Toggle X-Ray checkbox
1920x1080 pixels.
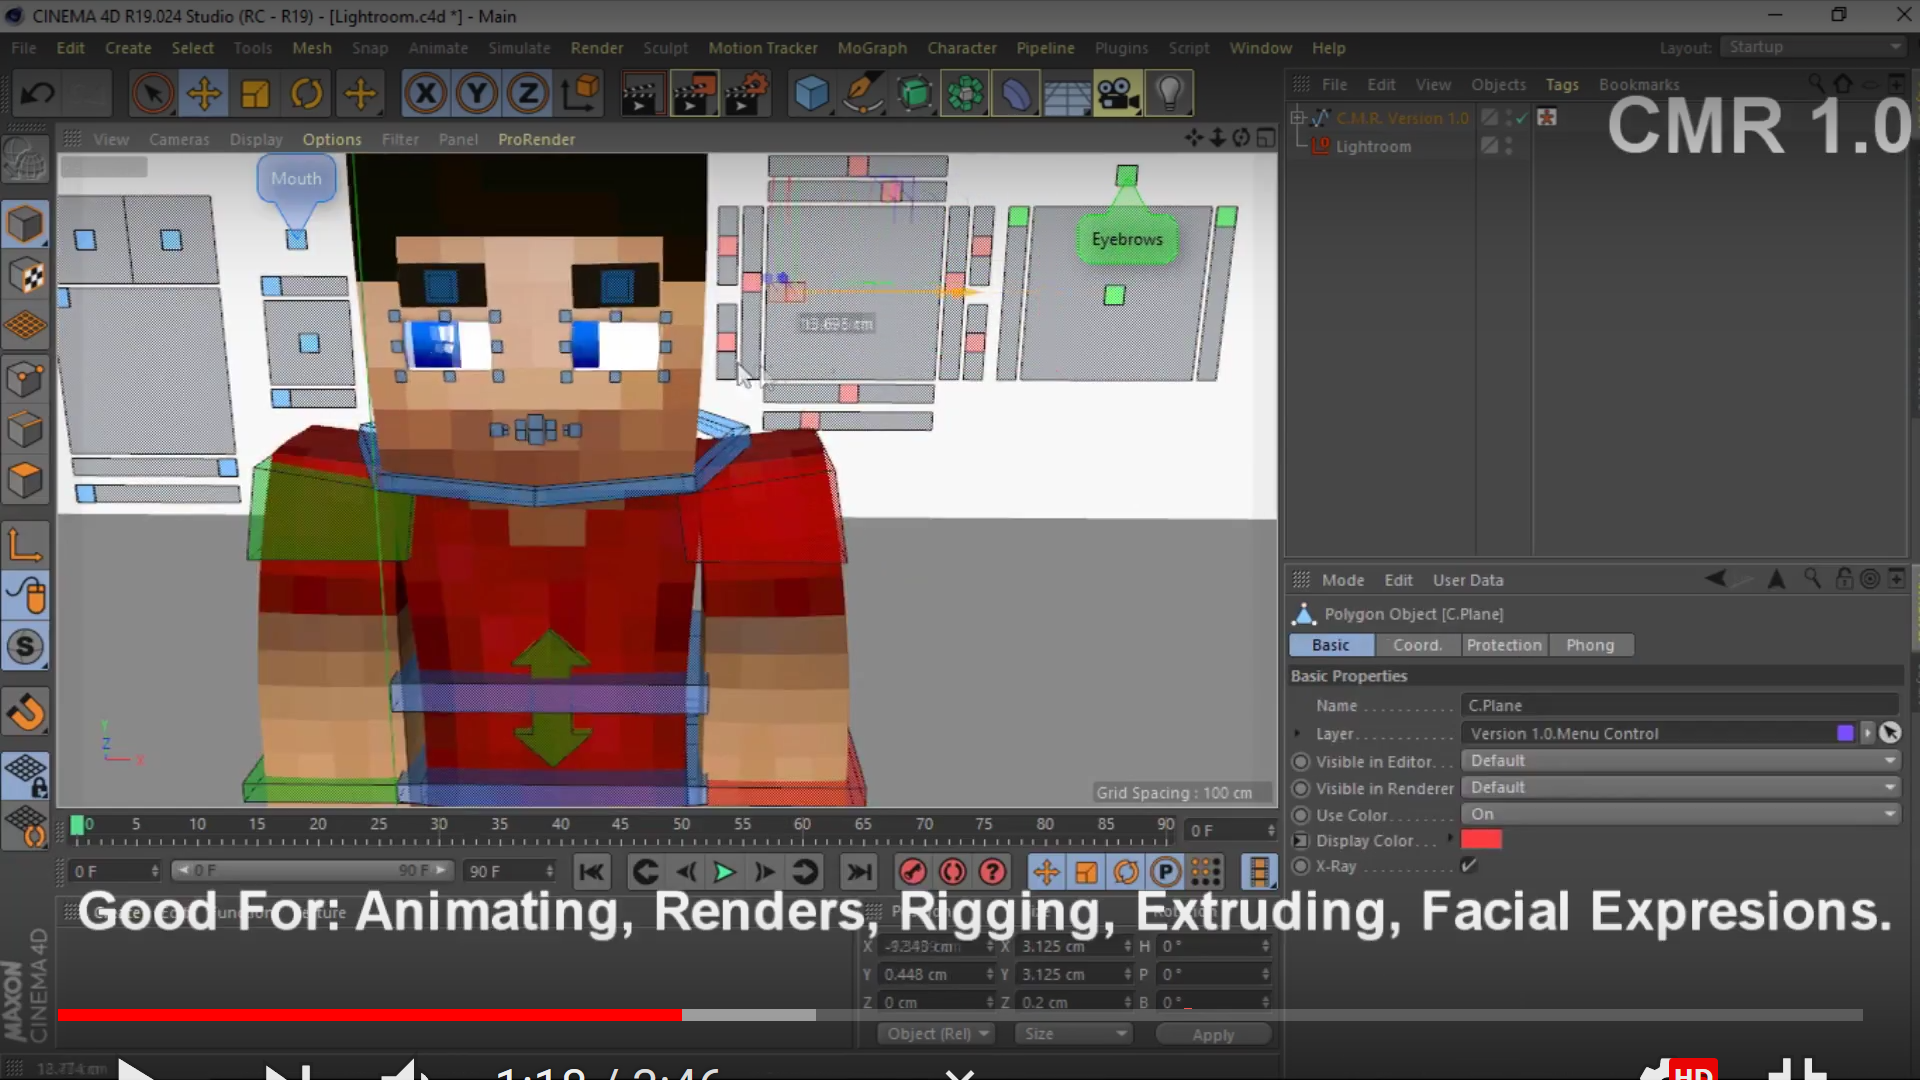click(1469, 866)
